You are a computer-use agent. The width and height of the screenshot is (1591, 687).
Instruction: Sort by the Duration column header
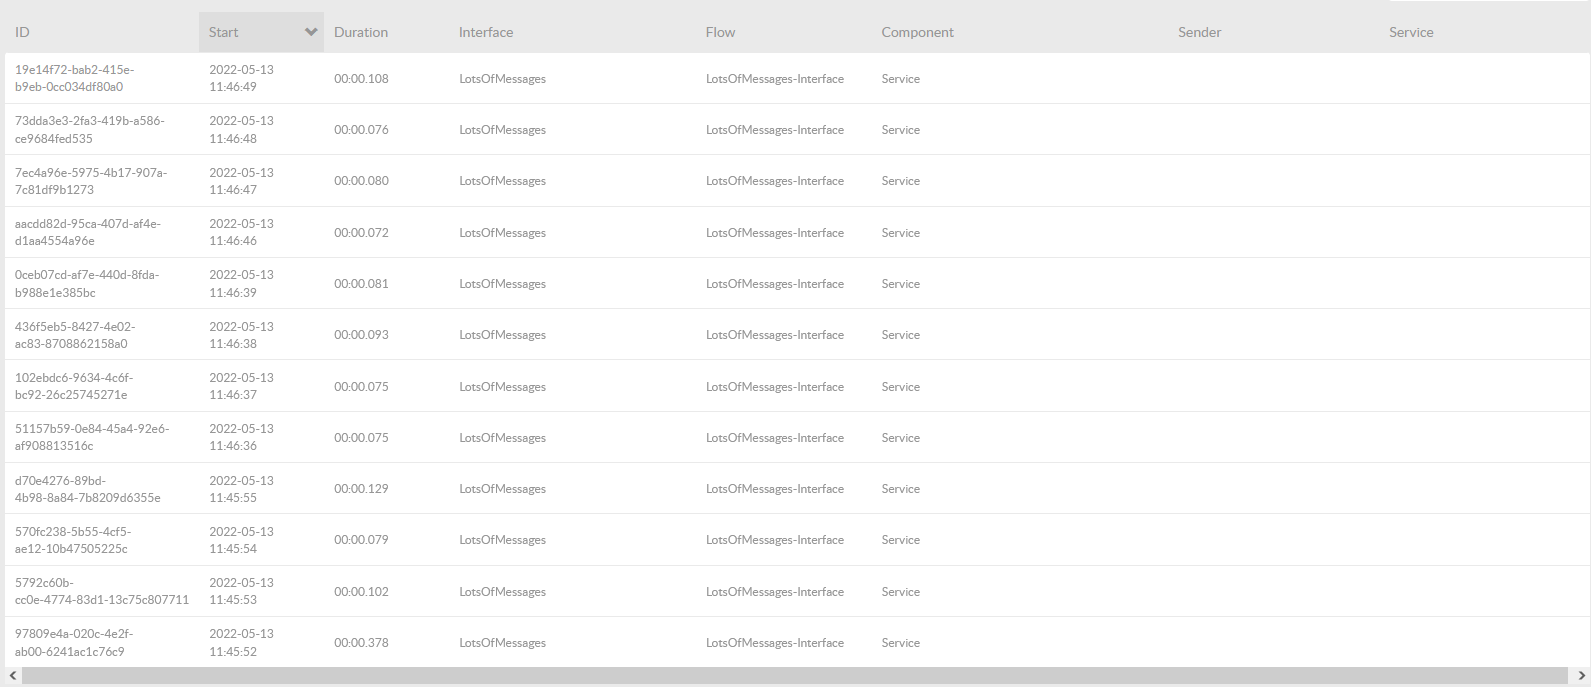click(361, 32)
